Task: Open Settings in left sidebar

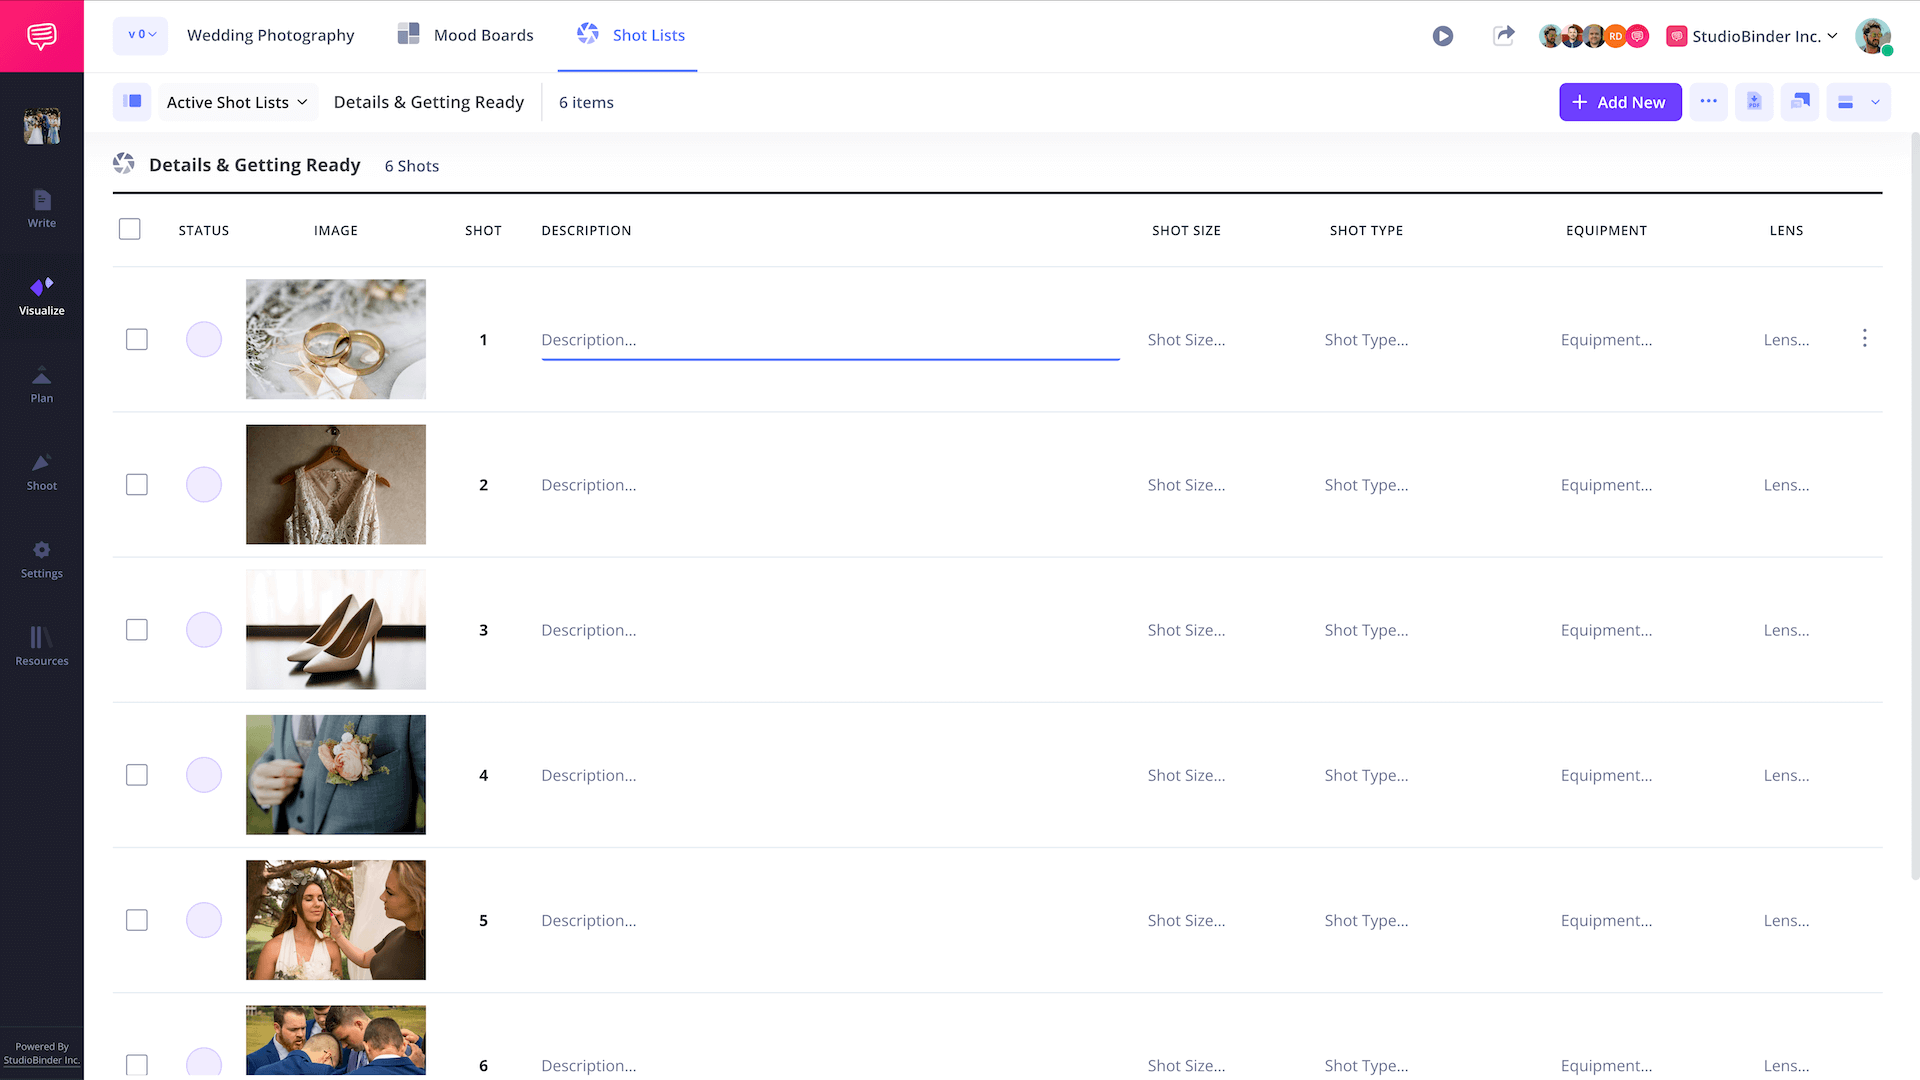Action: (42, 560)
